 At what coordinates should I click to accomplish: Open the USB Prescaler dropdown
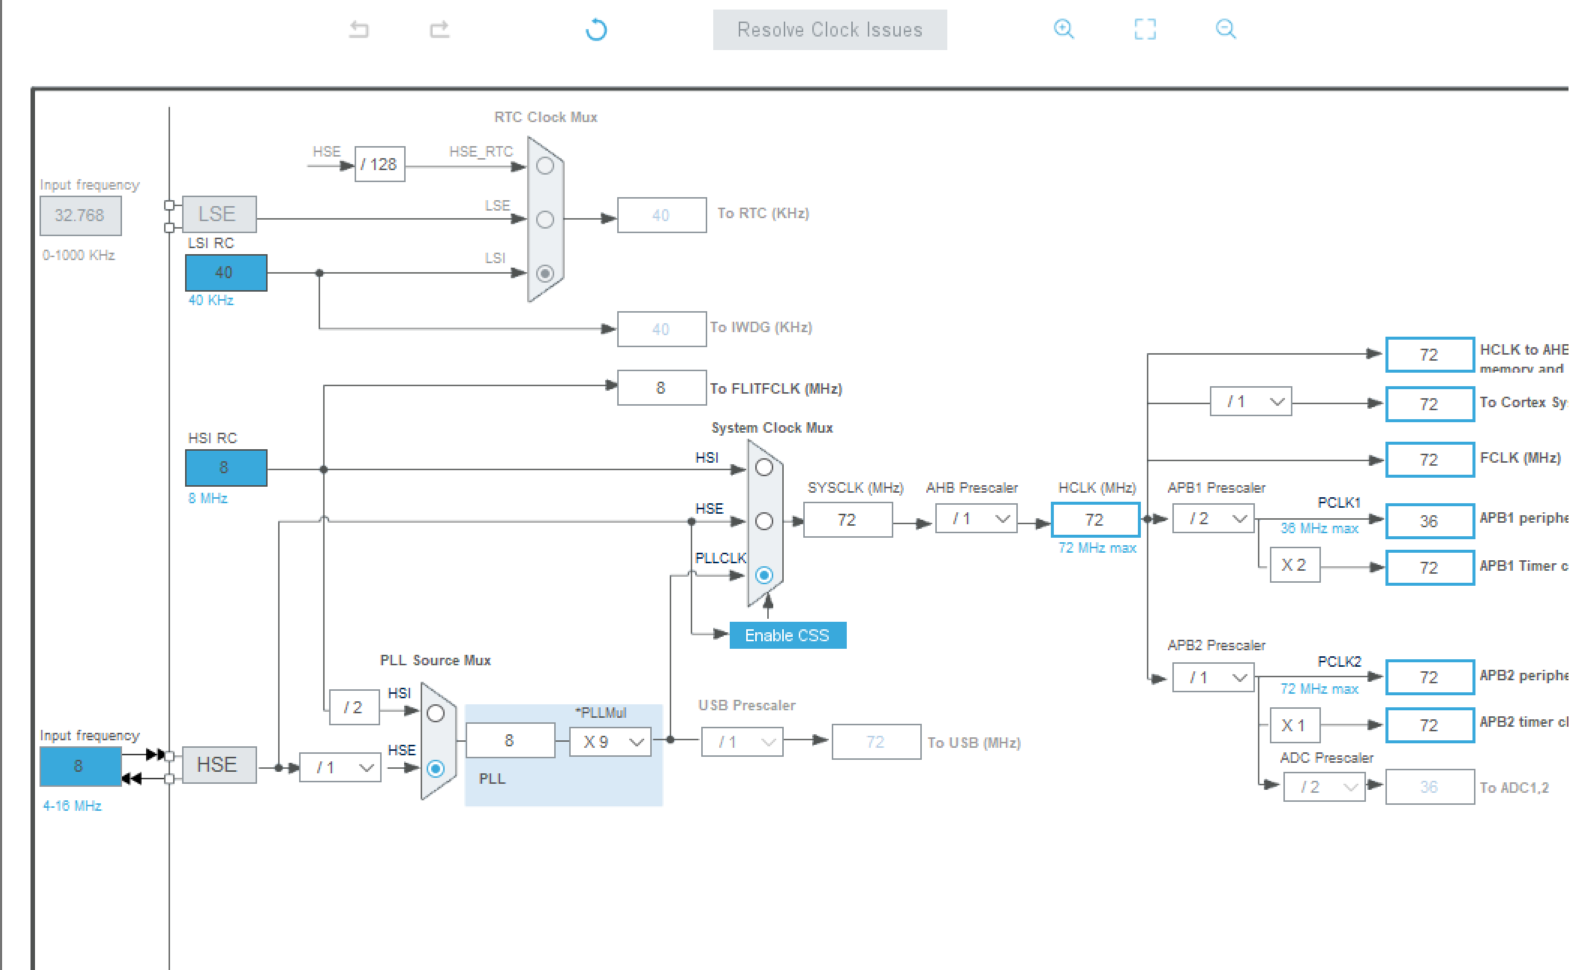tap(743, 742)
